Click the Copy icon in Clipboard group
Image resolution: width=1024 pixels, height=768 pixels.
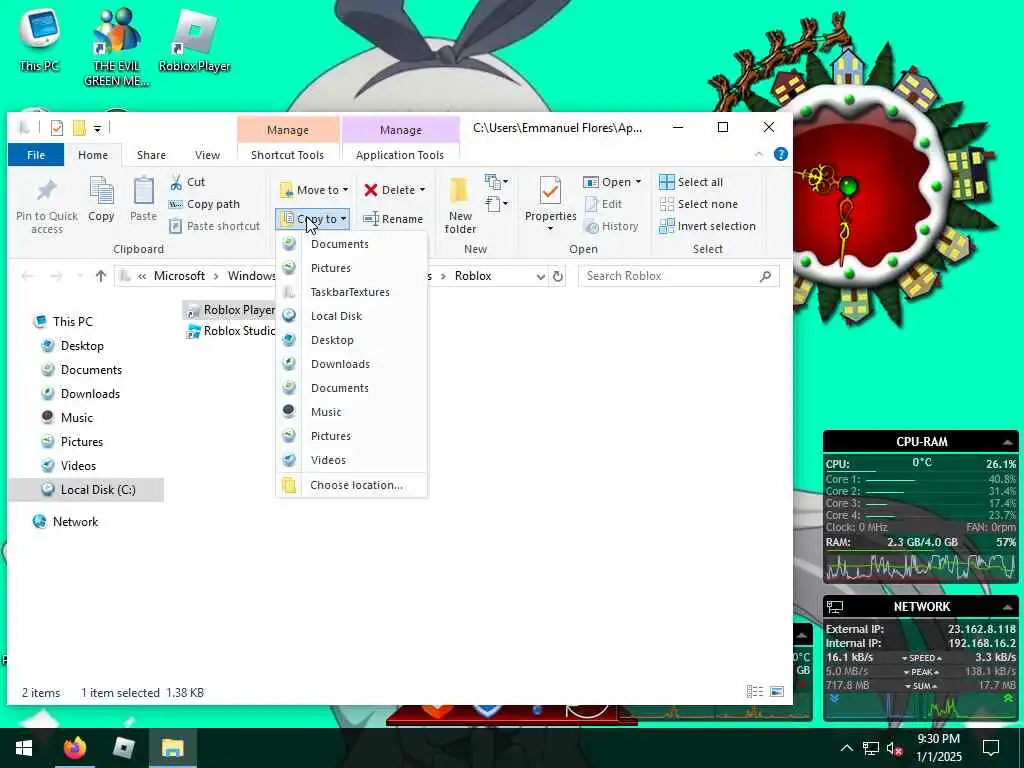pos(101,191)
